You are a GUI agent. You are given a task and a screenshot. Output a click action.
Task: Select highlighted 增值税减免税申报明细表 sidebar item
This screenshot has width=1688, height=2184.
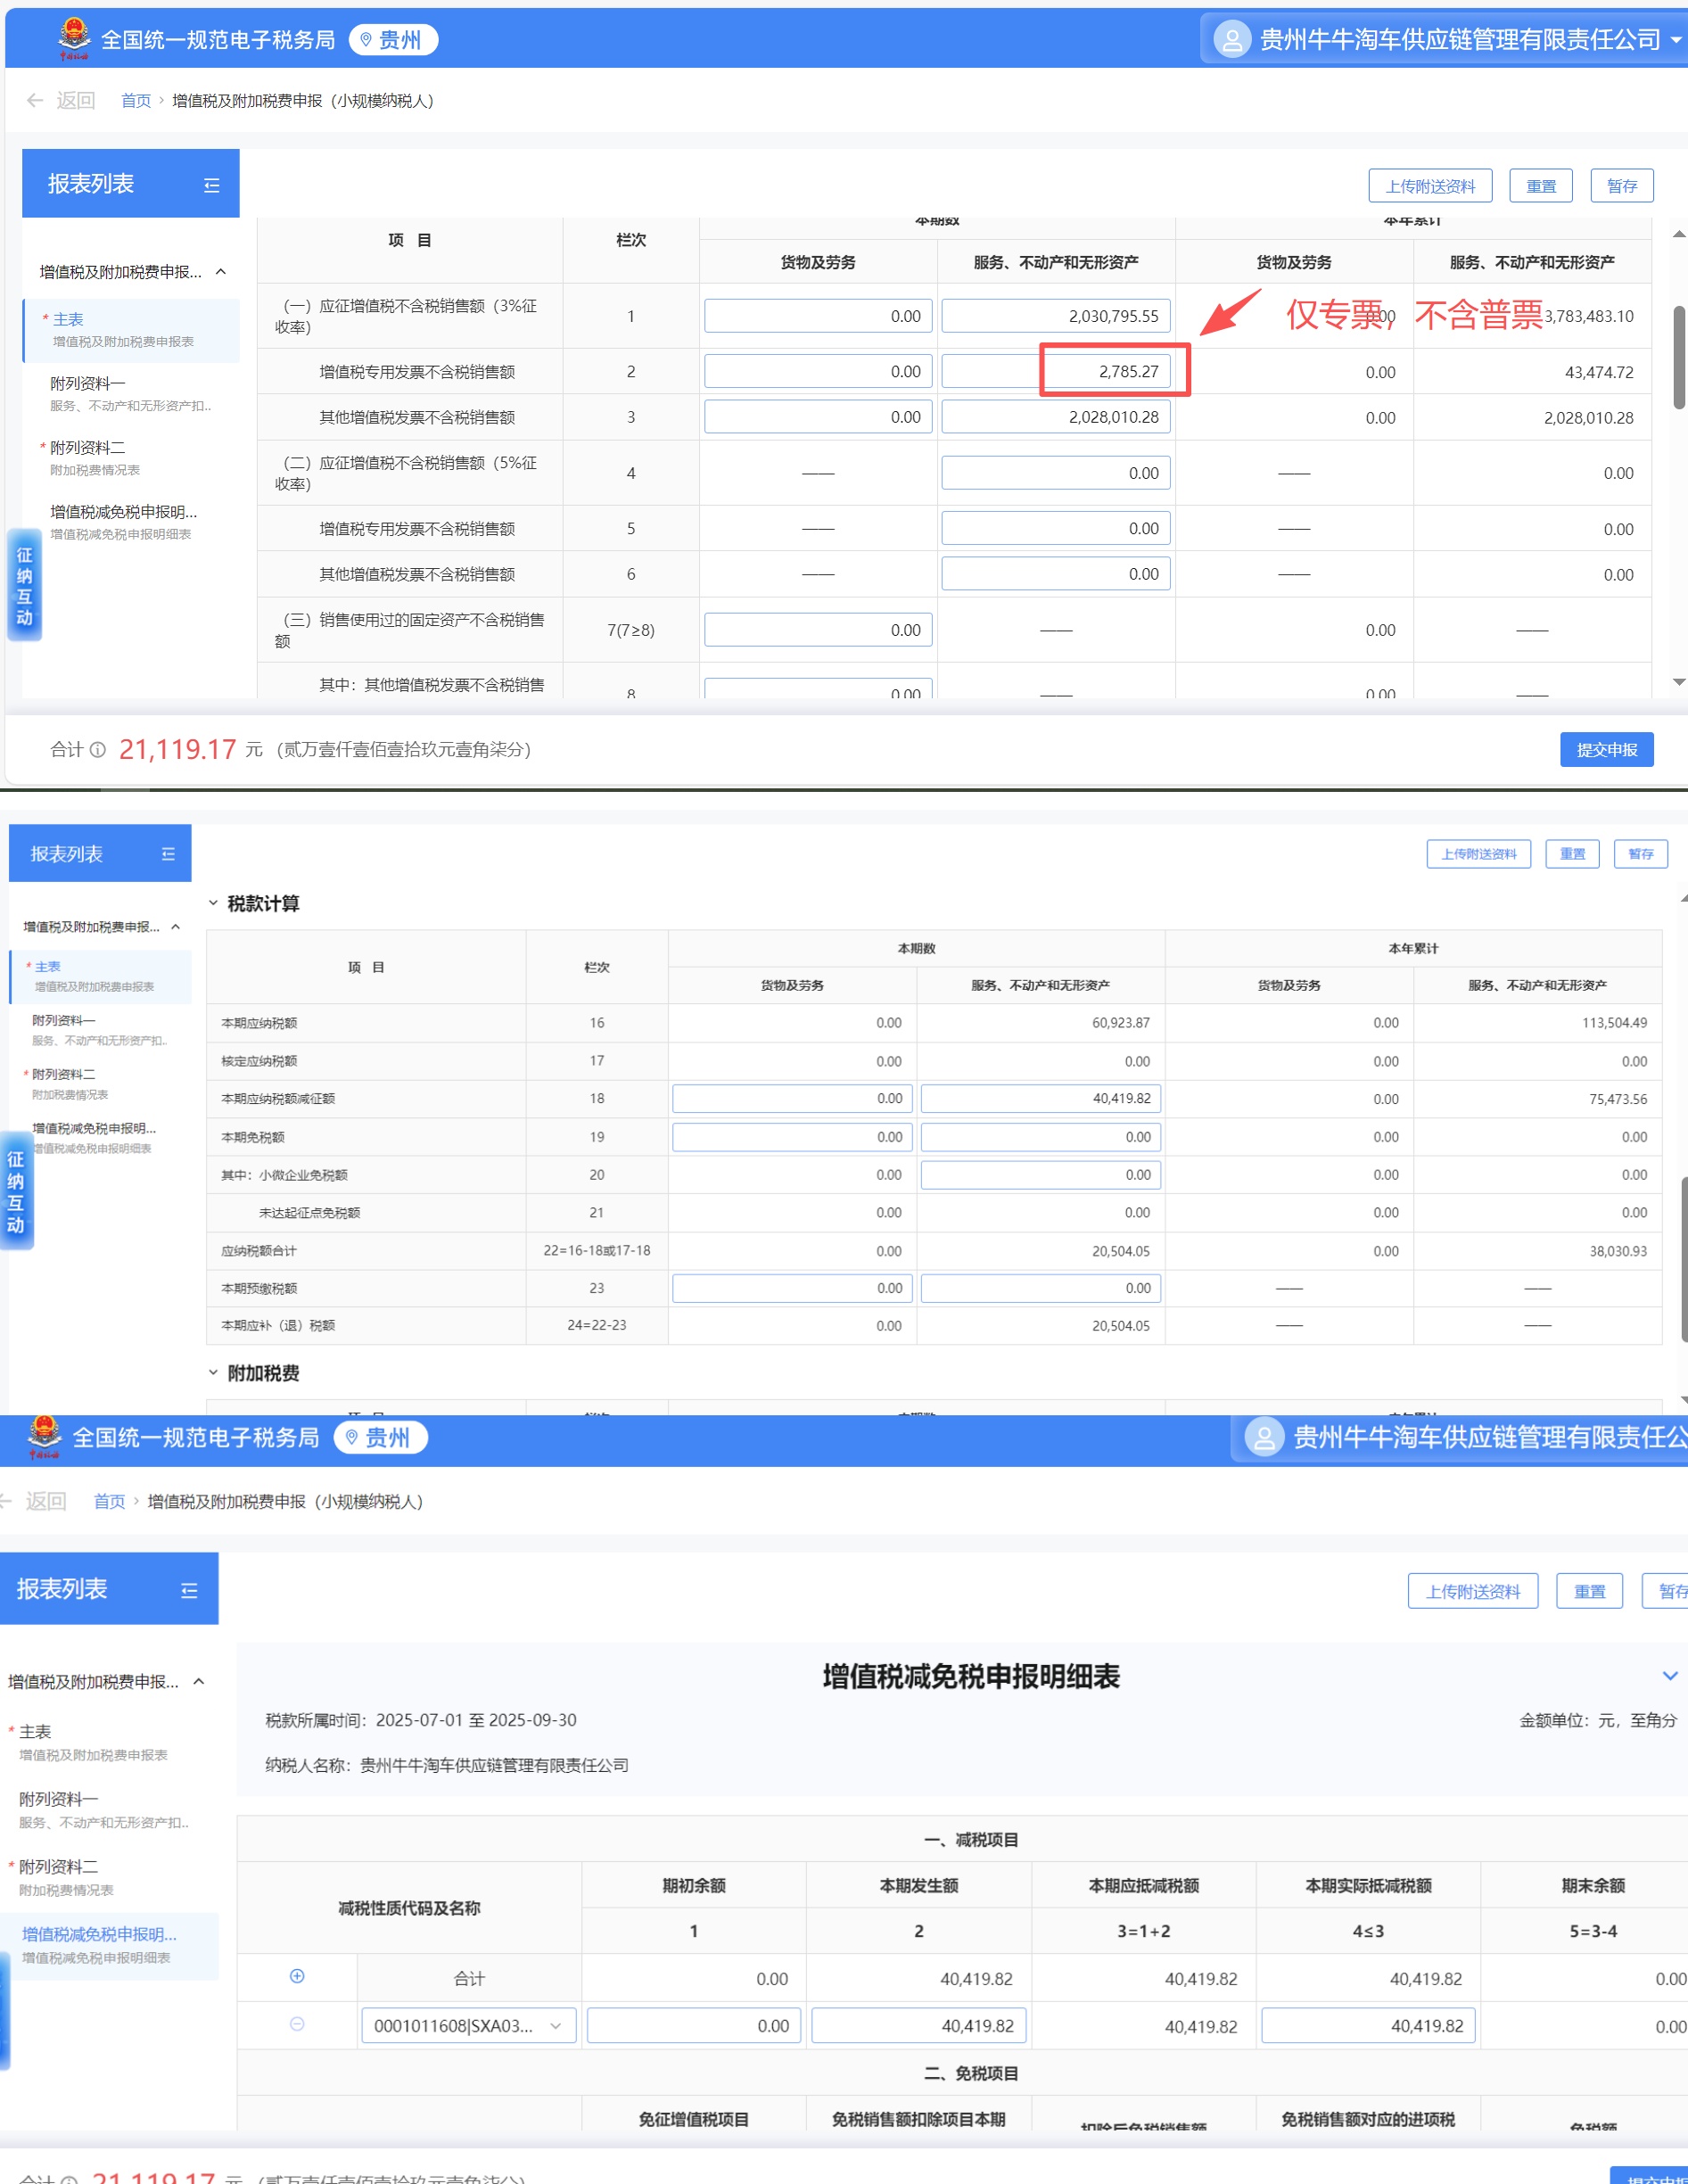click(x=99, y=1944)
